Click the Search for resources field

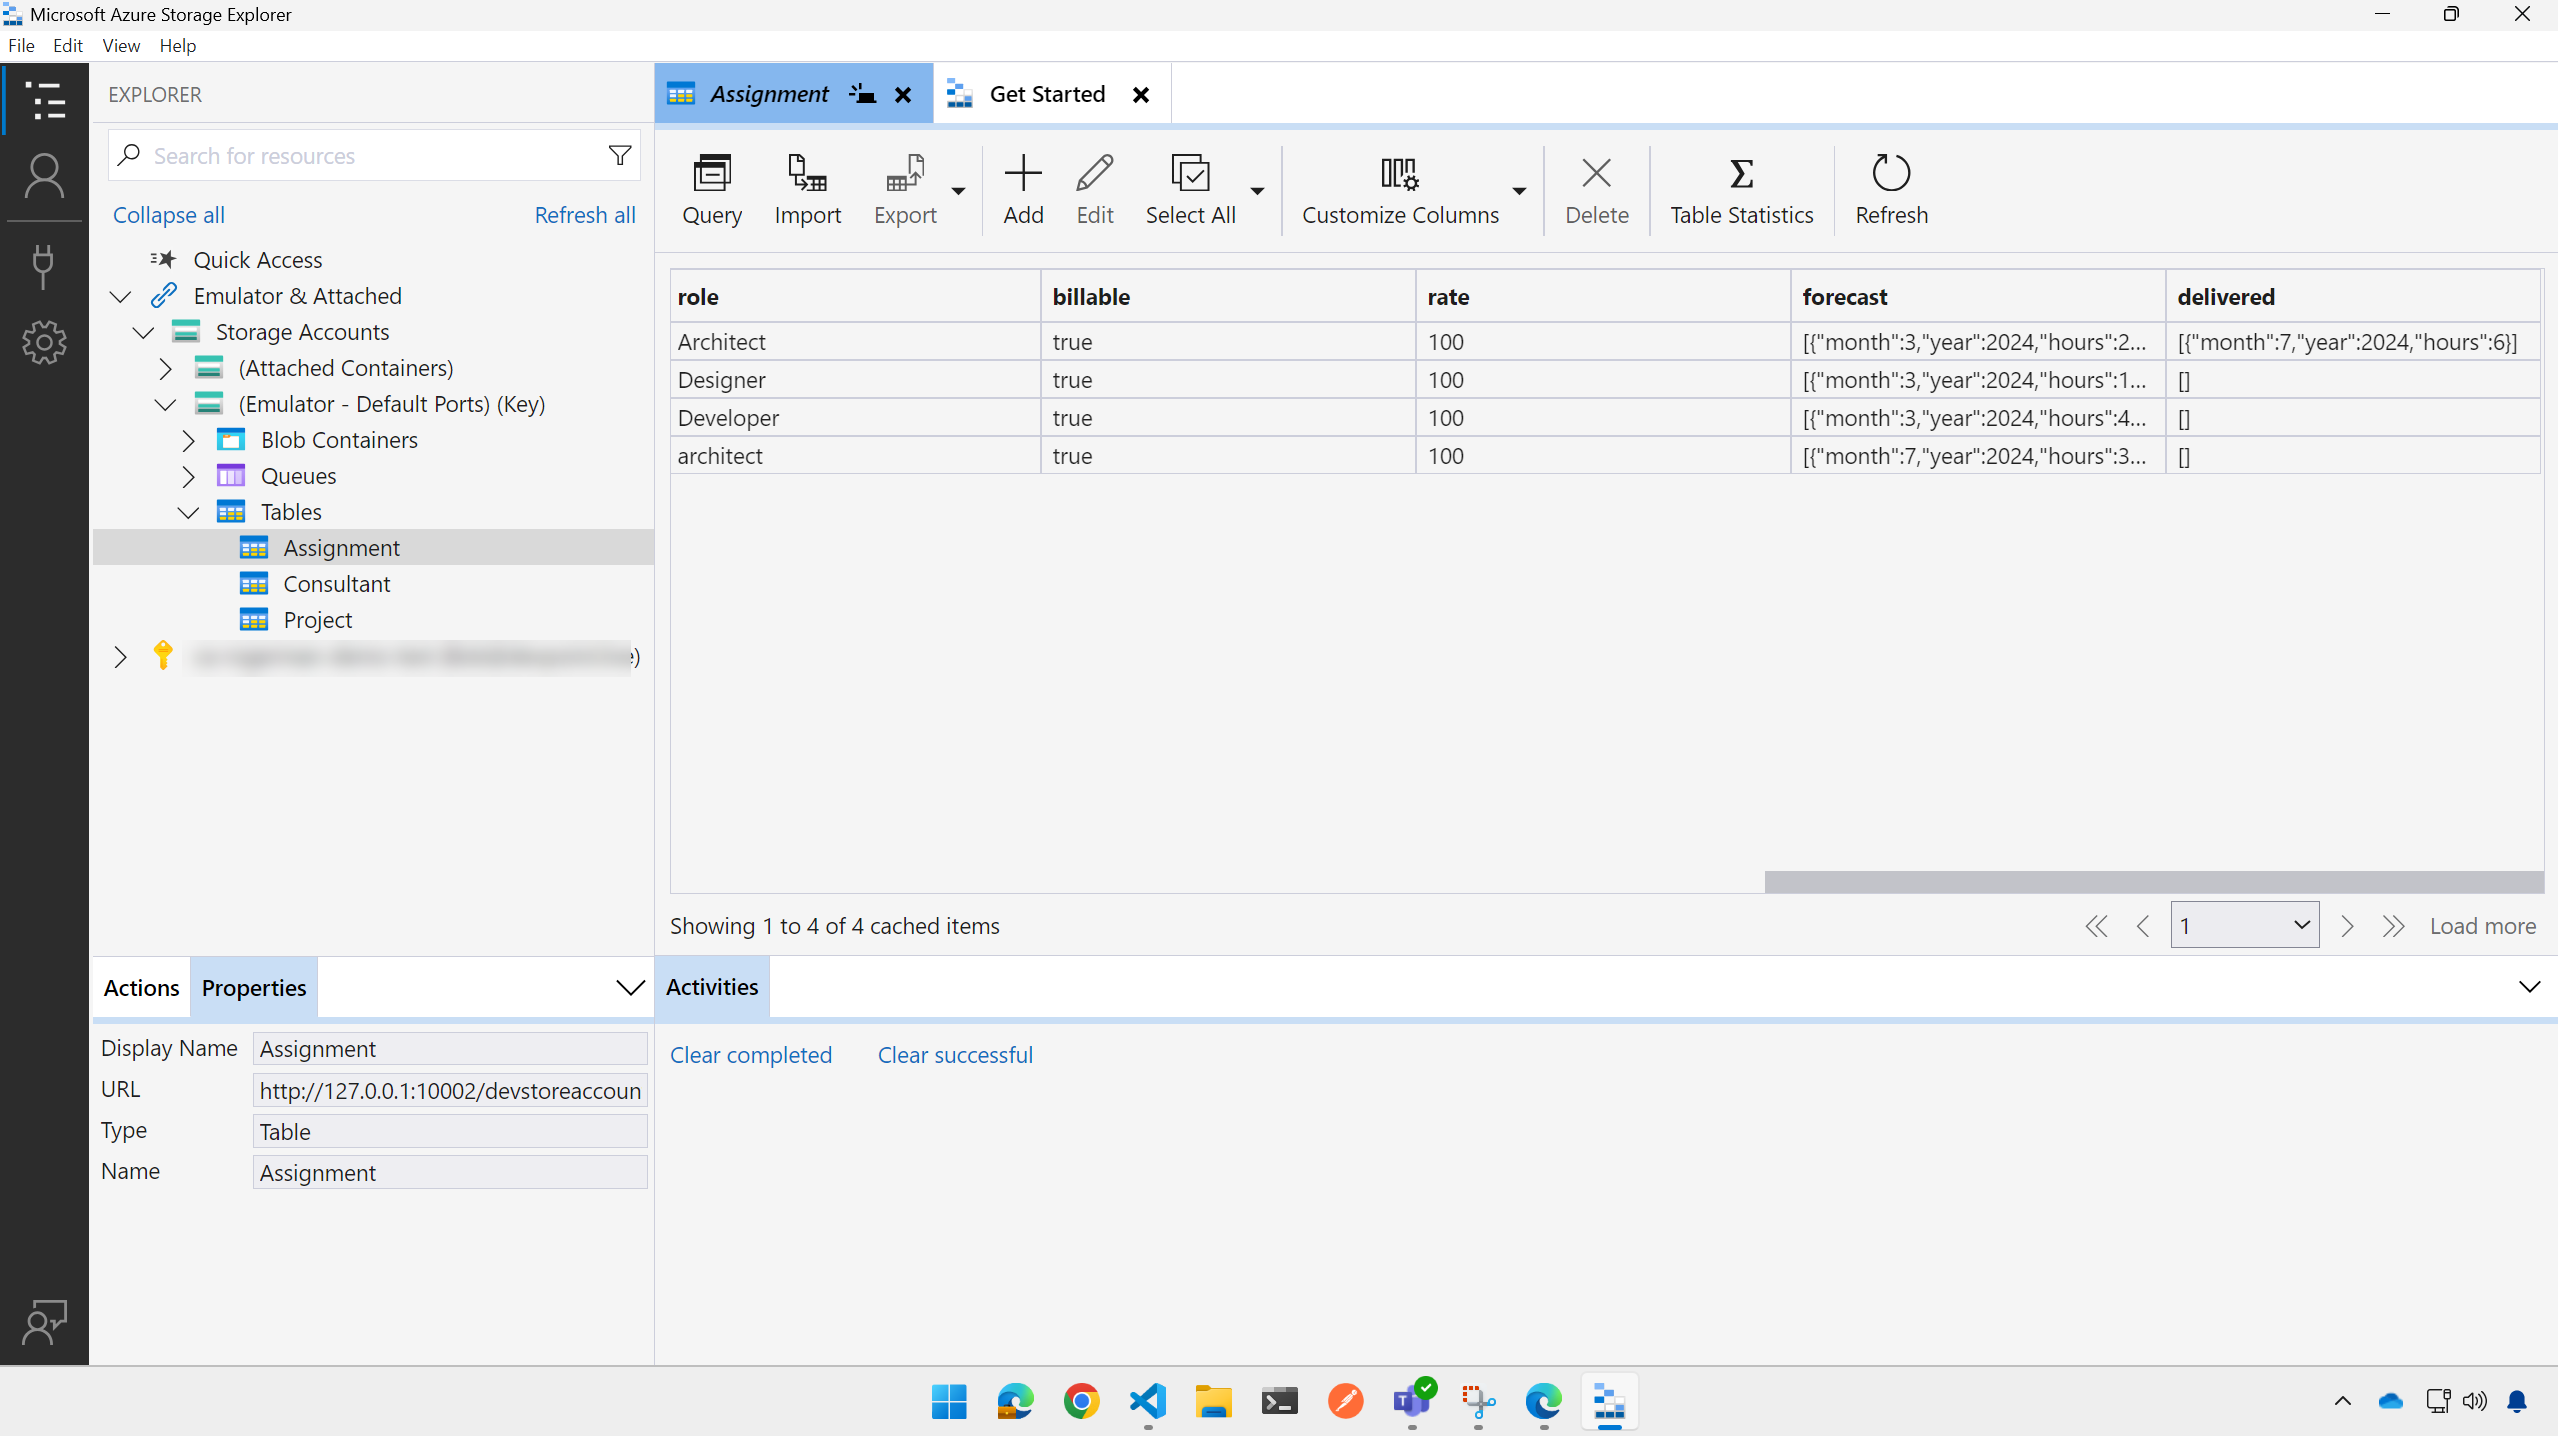tap(374, 156)
